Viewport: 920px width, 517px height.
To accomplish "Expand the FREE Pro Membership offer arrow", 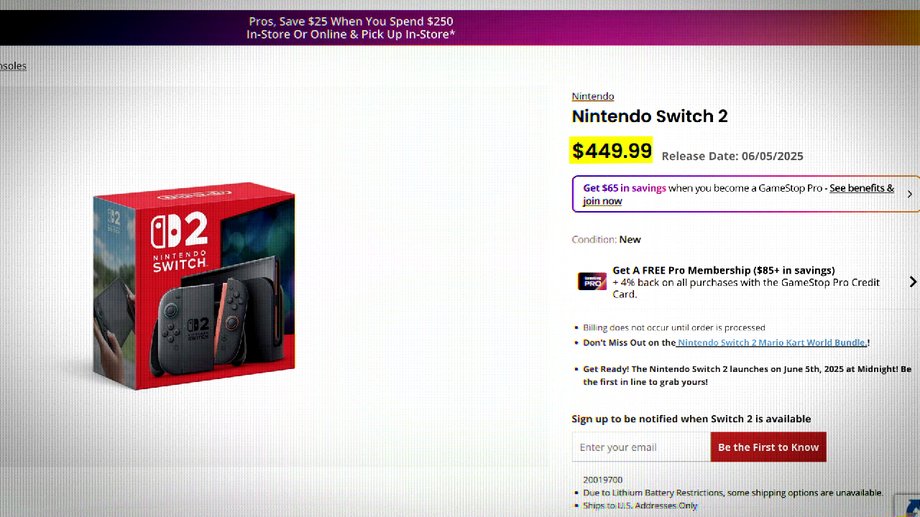I will coord(912,282).
